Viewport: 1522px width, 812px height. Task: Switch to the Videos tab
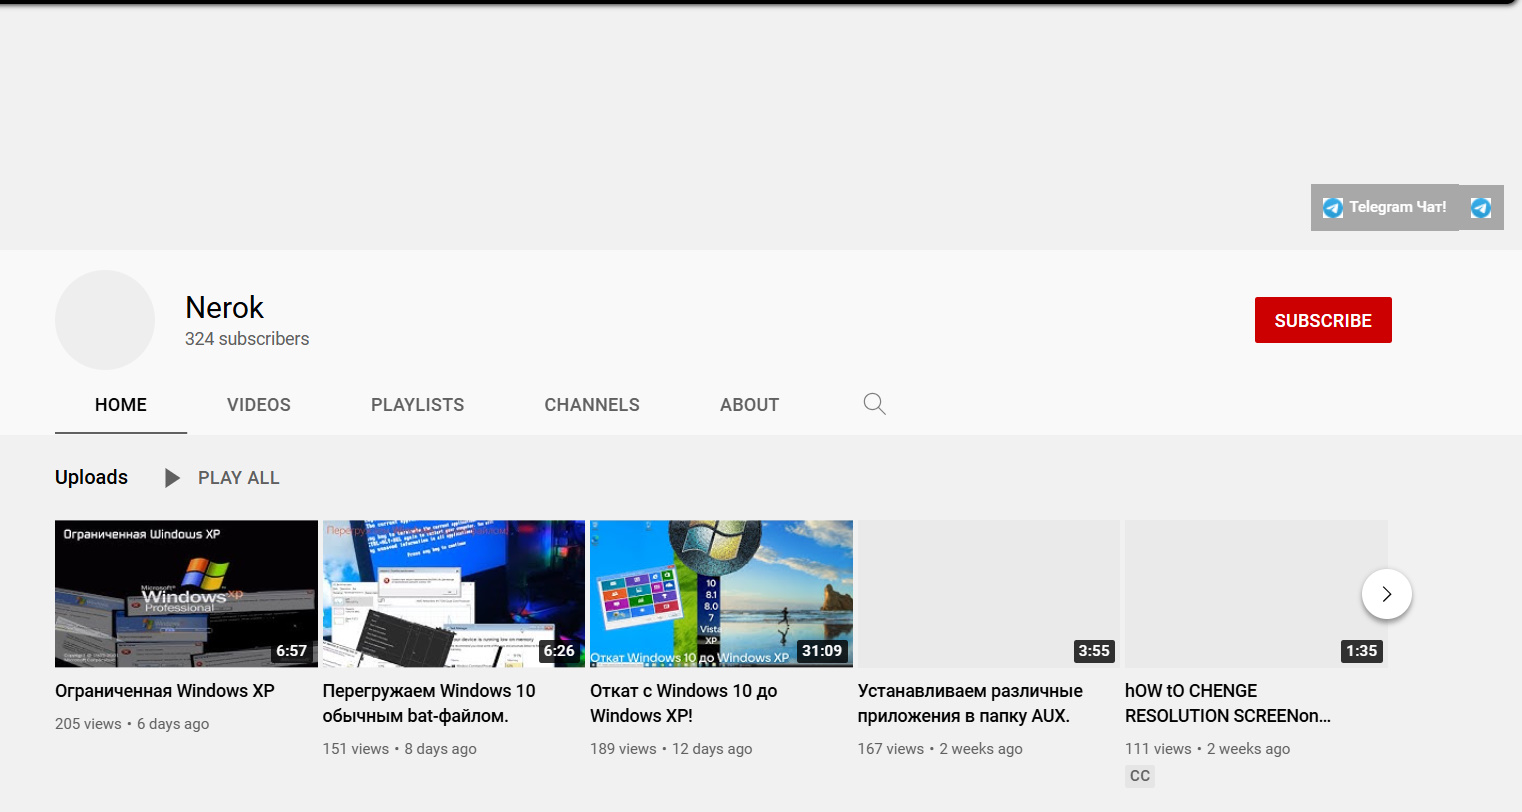(x=258, y=405)
